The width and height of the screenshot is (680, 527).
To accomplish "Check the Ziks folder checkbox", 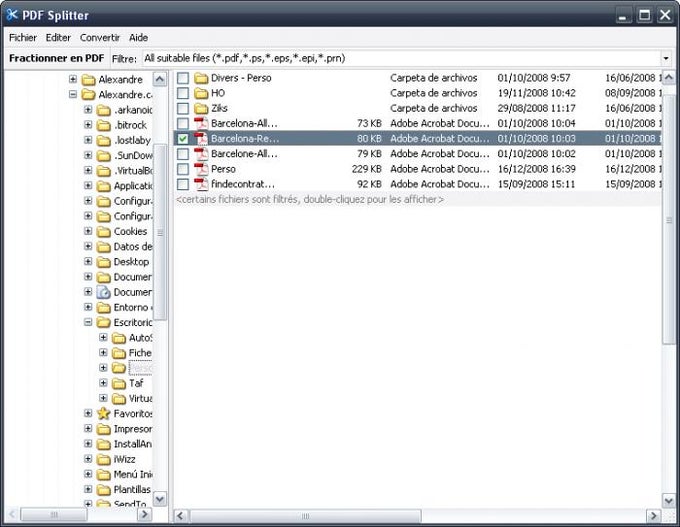I will (183, 108).
